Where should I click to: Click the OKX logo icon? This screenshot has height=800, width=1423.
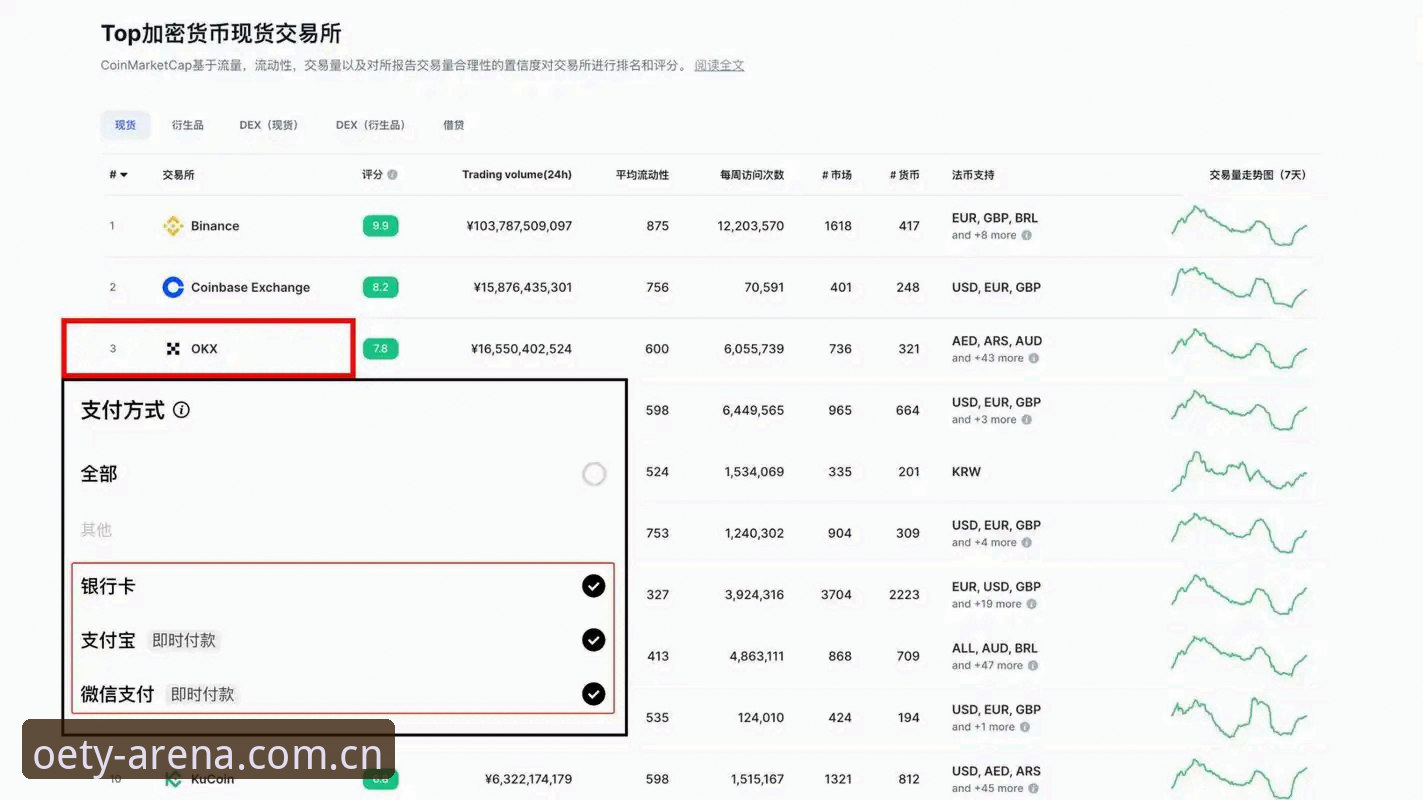tap(173, 349)
